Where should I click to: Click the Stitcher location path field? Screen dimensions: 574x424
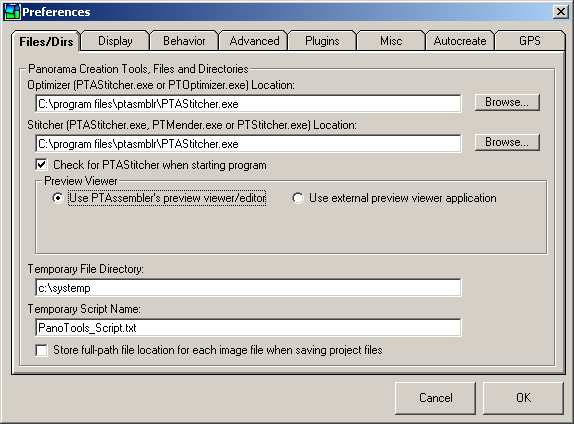coord(248,144)
